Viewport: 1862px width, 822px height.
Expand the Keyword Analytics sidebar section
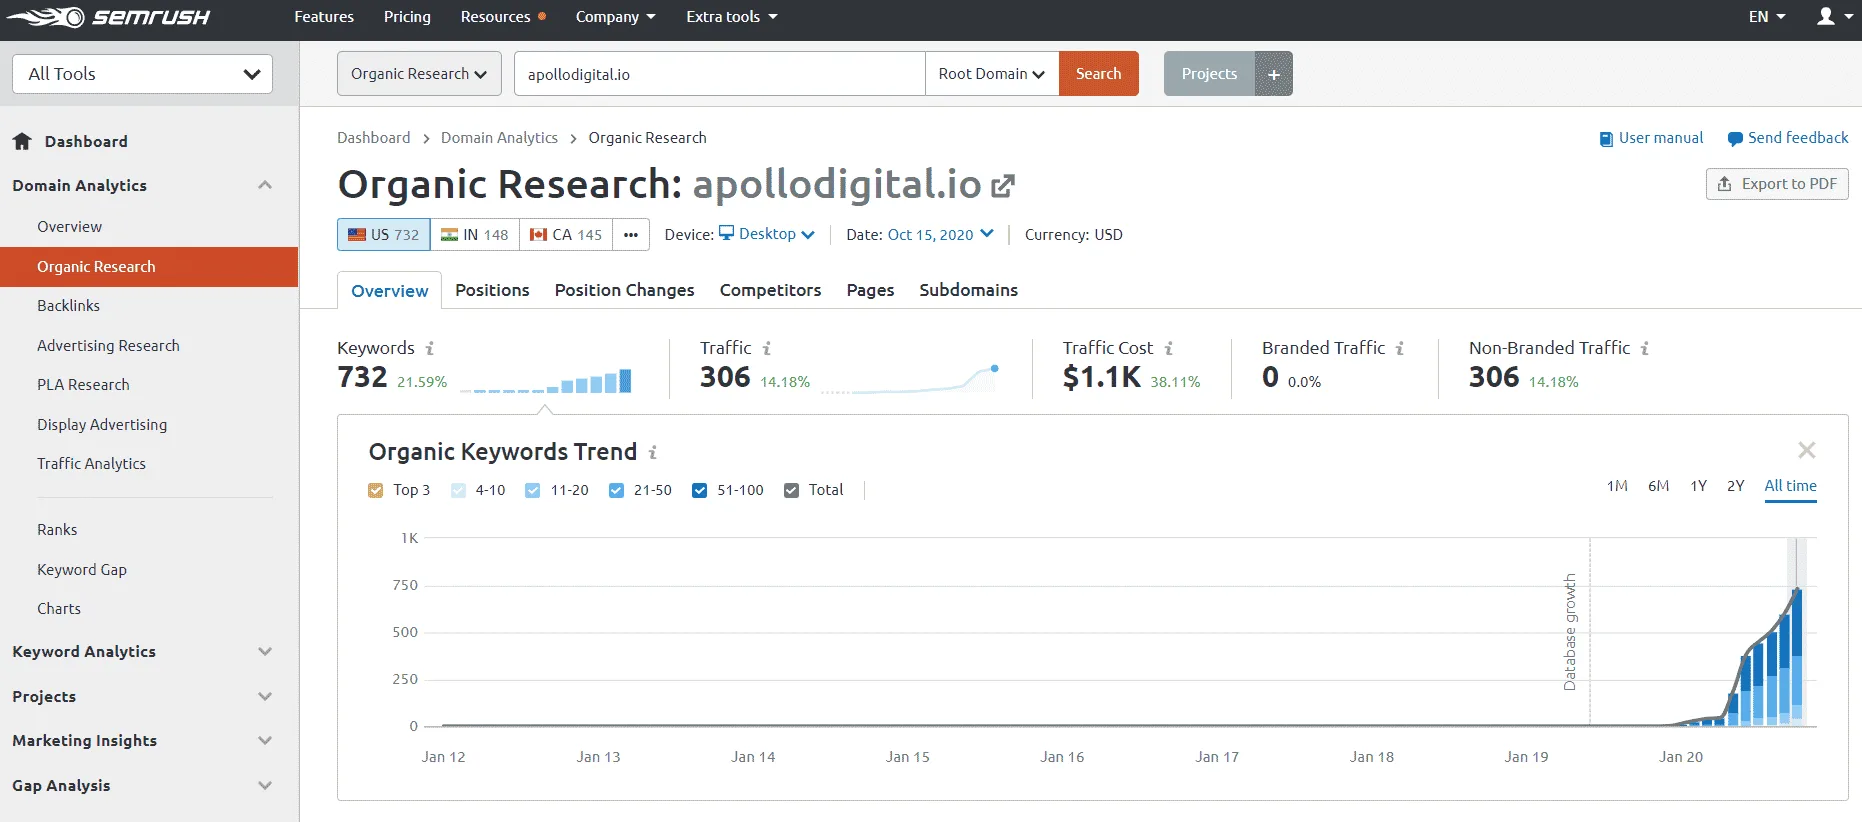[x=142, y=651]
